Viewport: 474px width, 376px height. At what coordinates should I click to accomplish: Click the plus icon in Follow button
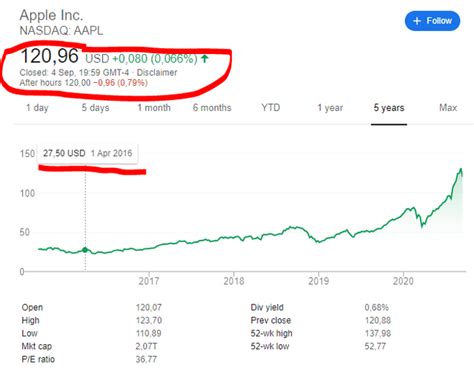[x=417, y=21]
